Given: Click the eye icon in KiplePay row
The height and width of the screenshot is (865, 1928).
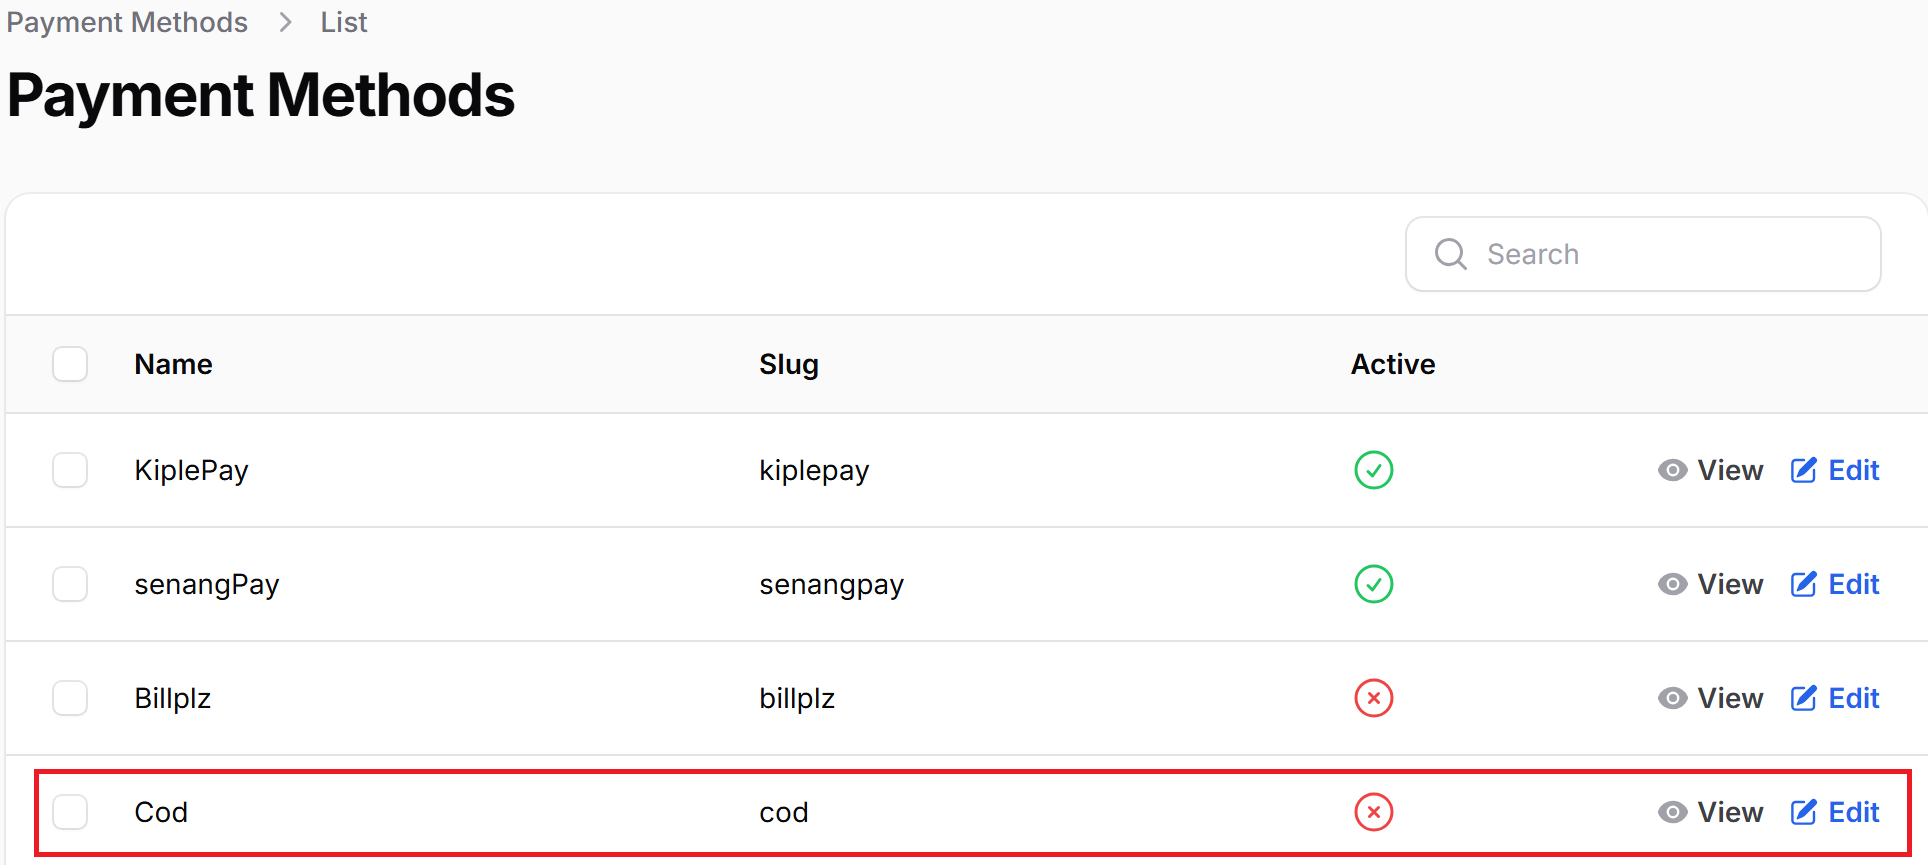Looking at the screenshot, I should (1672, 470).
